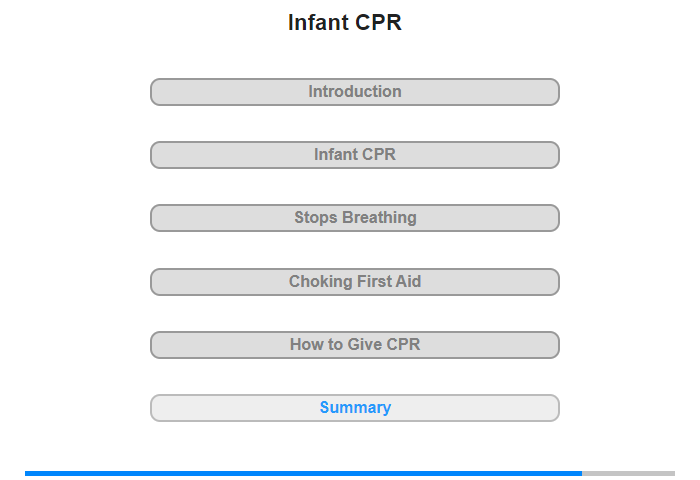The width and height of the screenshot is (700, 480).
Task: Click the Infant CPR page title
Action: 345,22
